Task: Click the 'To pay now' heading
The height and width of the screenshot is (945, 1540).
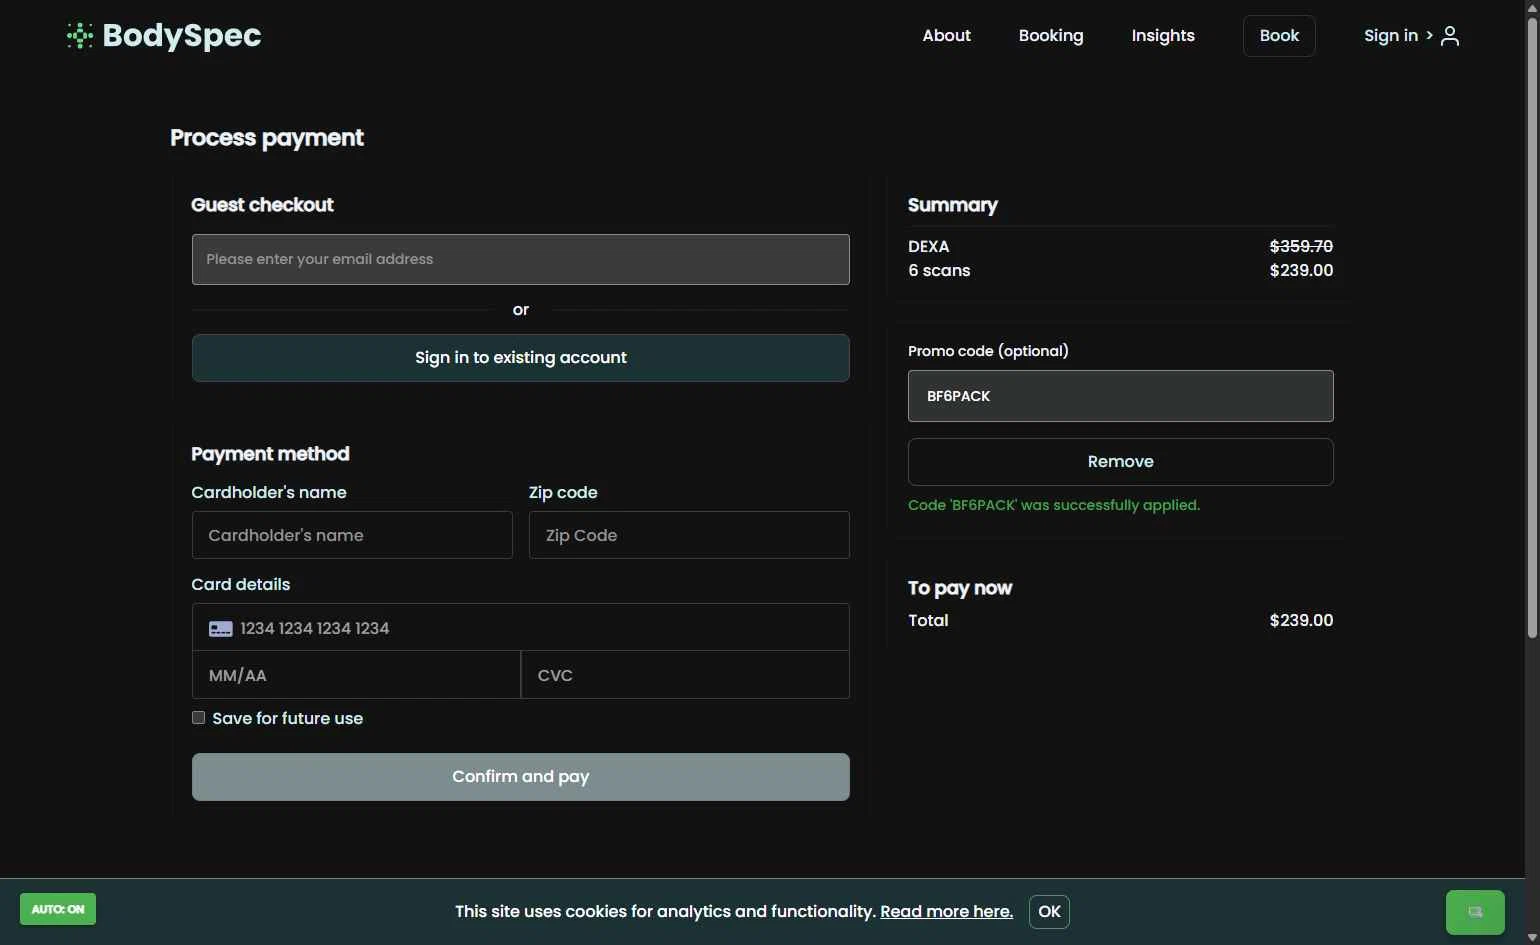Action: (960, 588)
